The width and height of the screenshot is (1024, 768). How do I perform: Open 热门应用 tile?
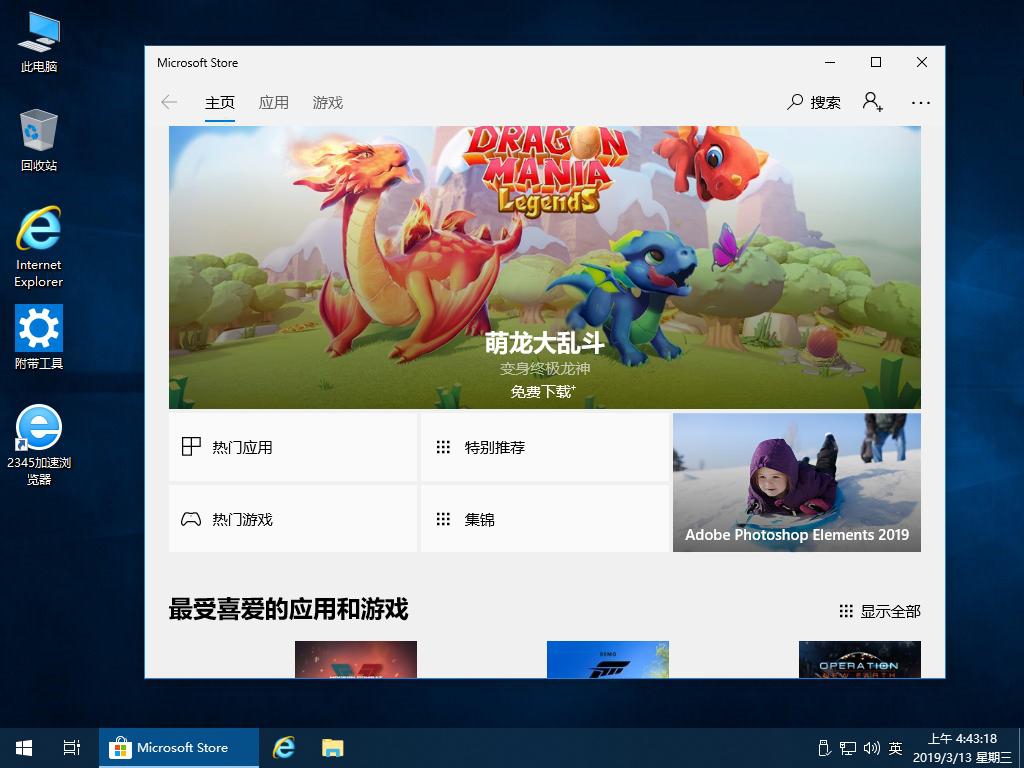pos(293,447)
